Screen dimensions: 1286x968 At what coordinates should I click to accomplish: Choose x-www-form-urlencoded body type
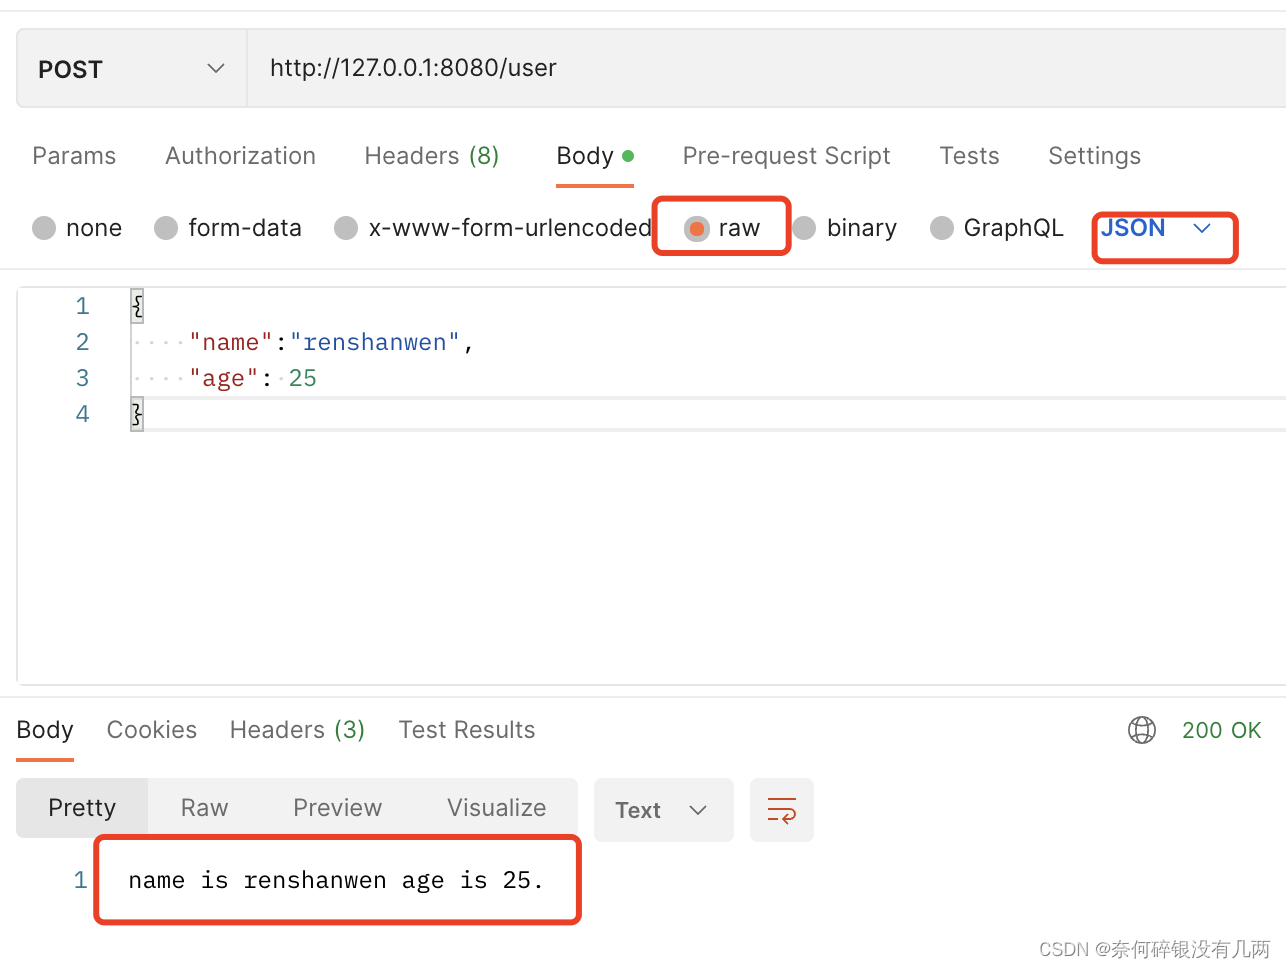tap(493, 228)
